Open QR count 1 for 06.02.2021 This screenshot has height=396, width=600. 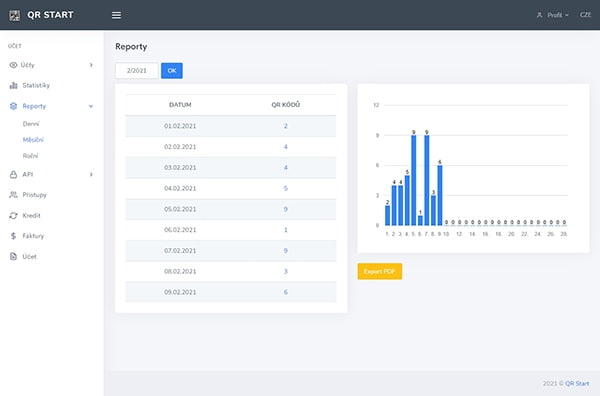(x=285, y=230)
